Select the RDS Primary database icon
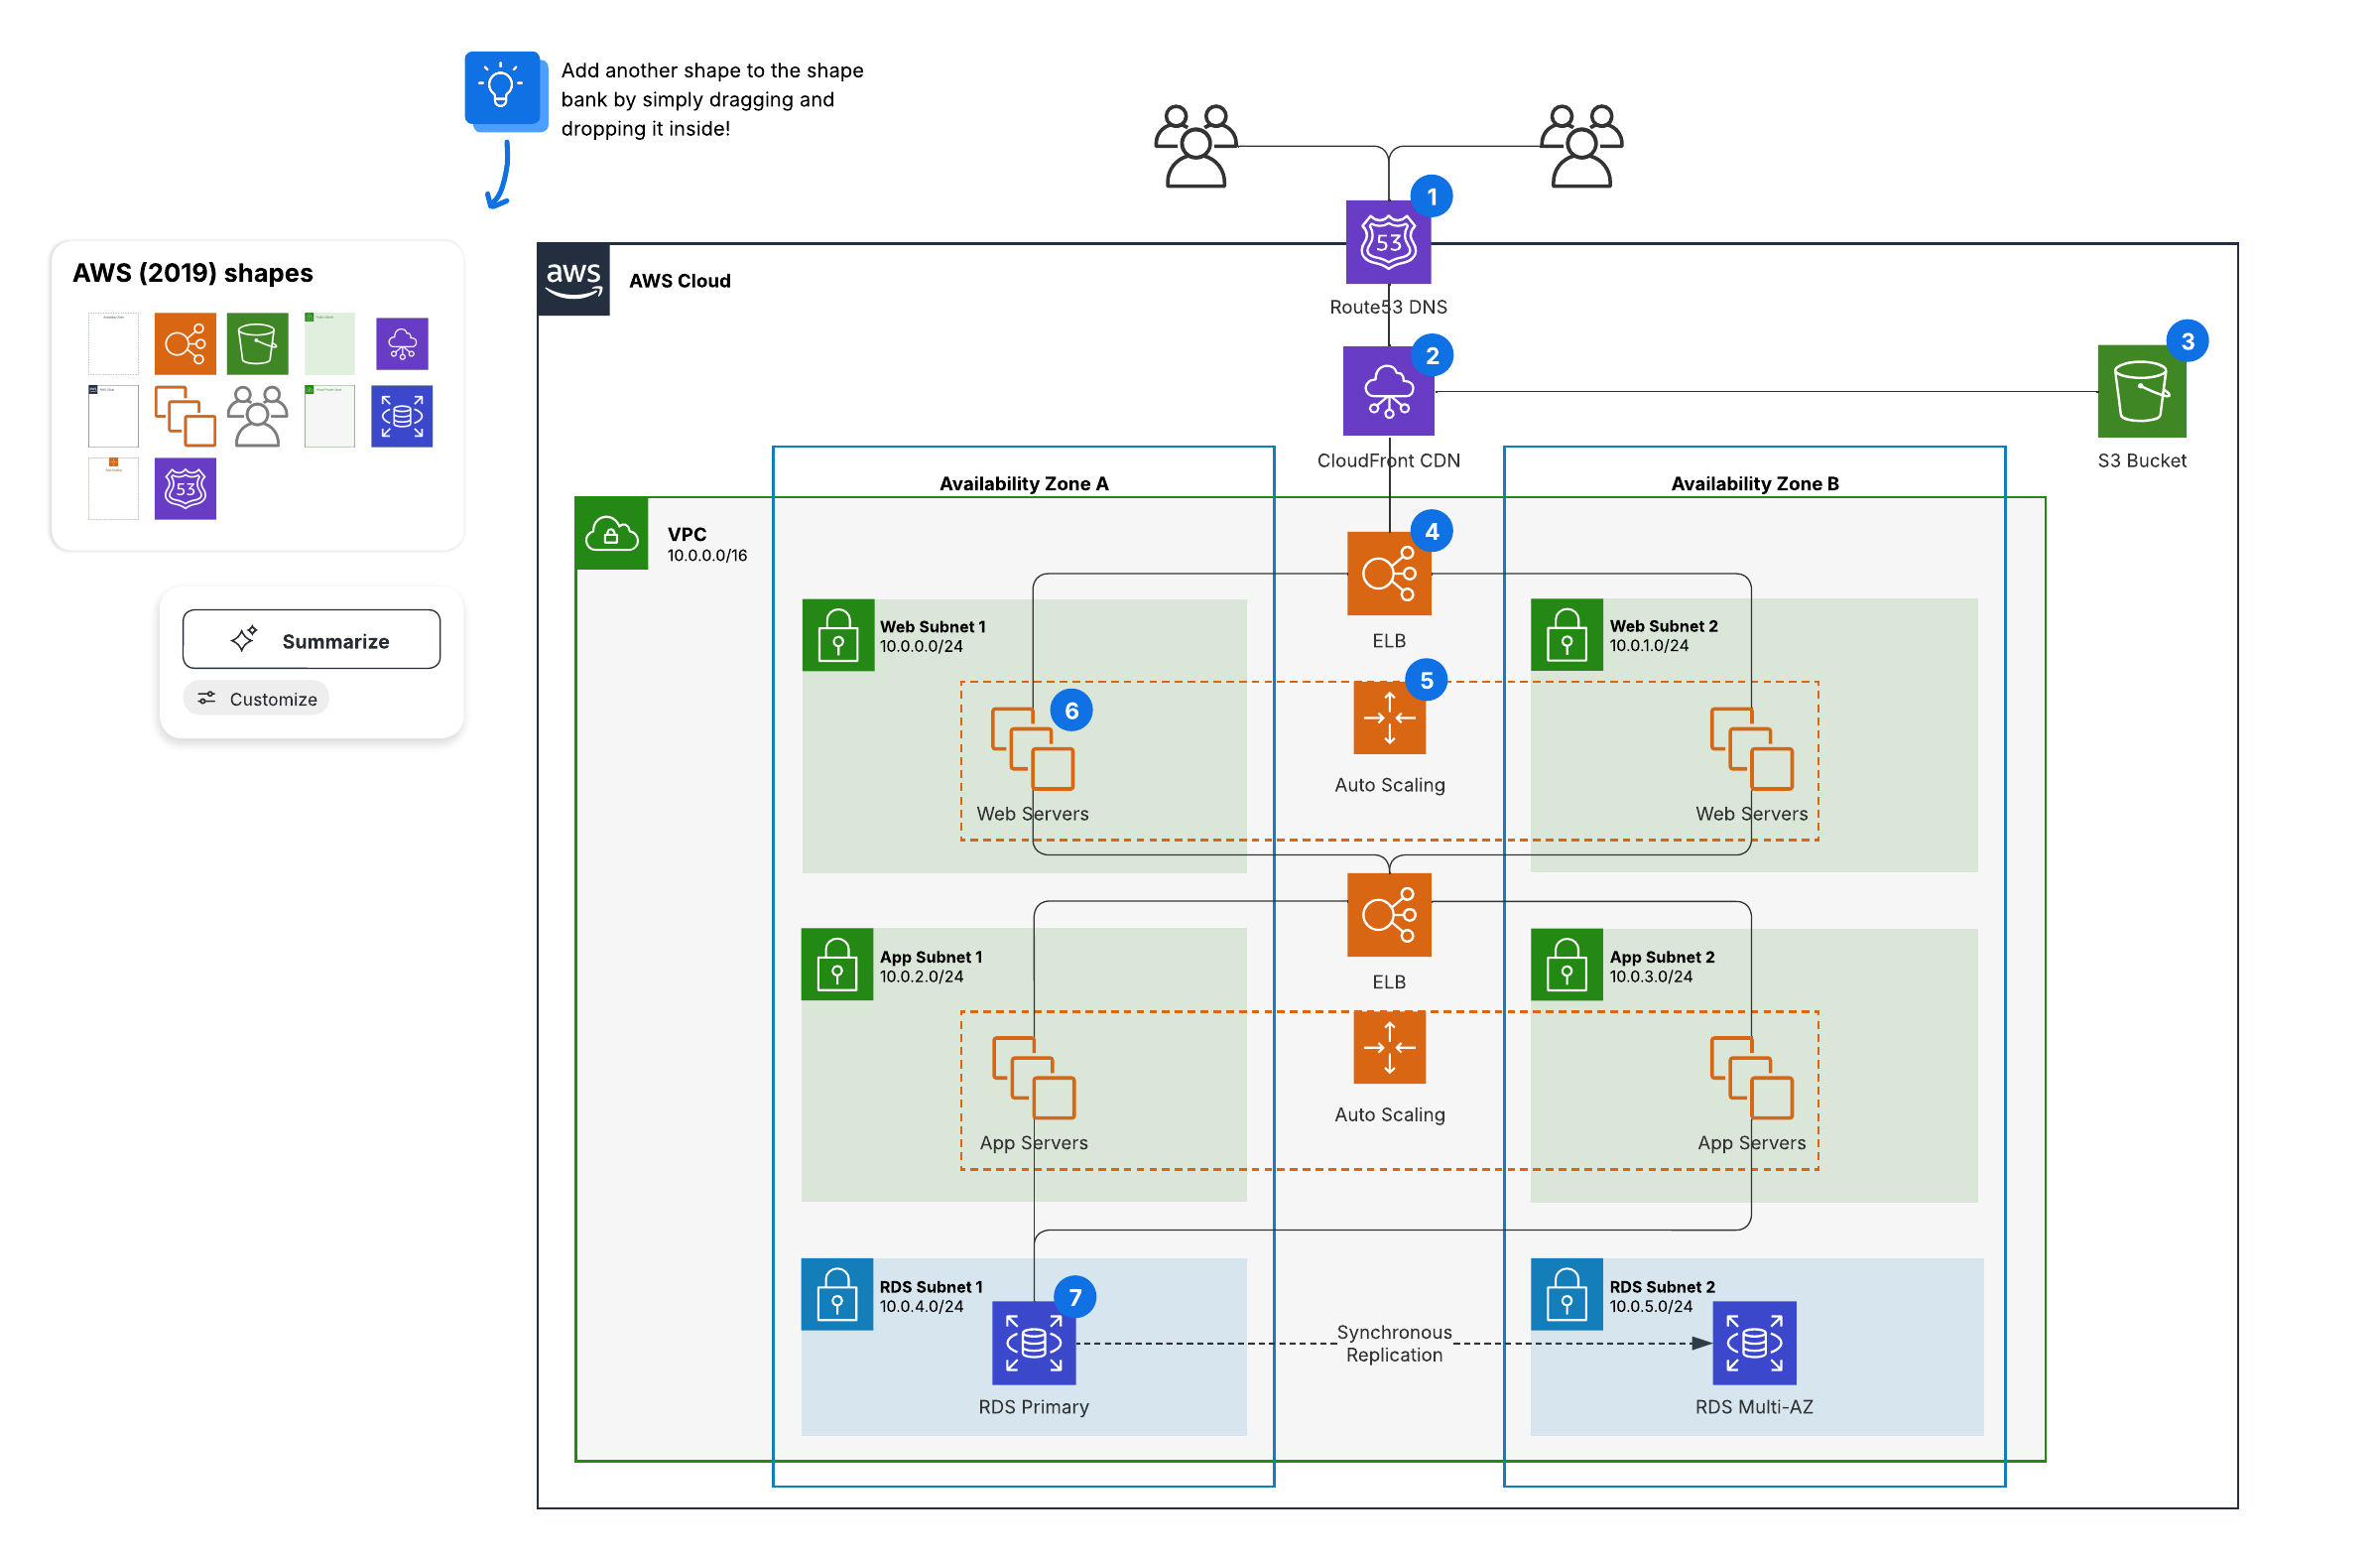The image size is (2380, 1560). click(1034, 1344)
